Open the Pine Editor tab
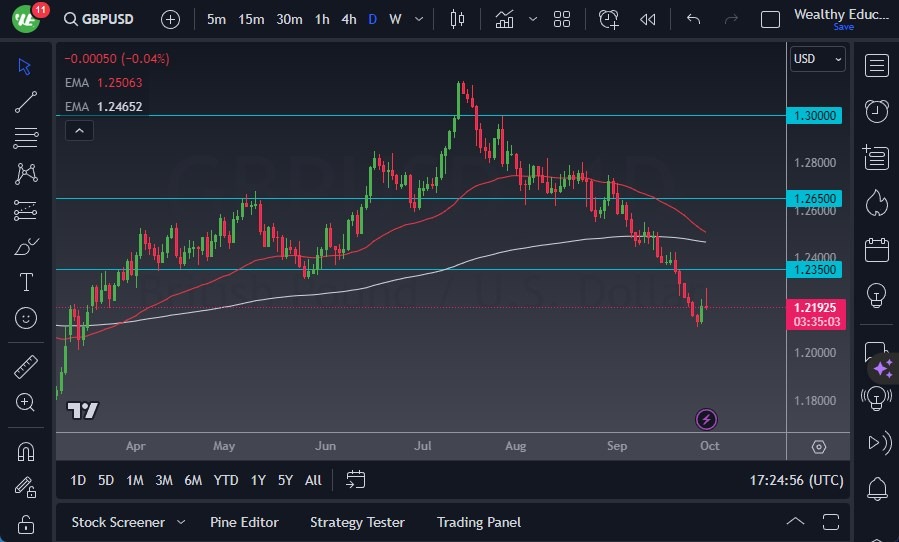Viewport: 899px width, 542px height. (244, 522)
